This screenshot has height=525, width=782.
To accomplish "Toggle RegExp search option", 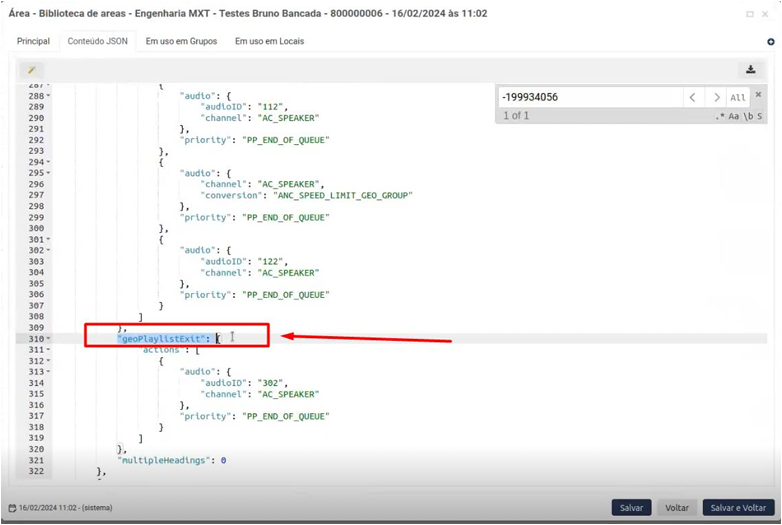I will coord(719,116).
